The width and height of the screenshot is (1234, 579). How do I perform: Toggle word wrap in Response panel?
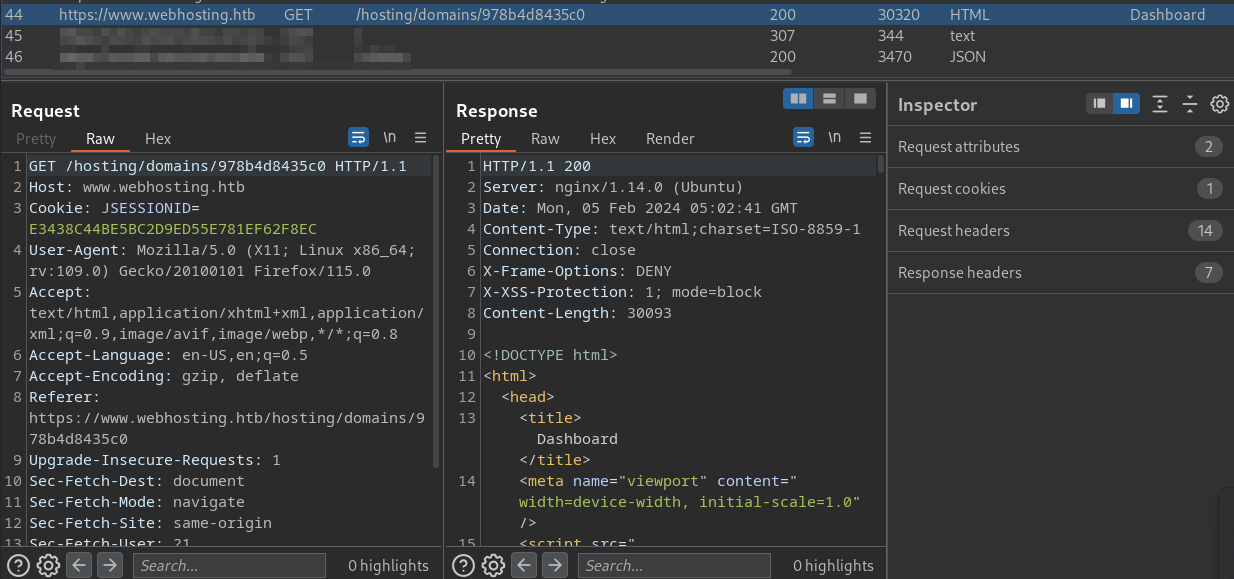[804, 138]
